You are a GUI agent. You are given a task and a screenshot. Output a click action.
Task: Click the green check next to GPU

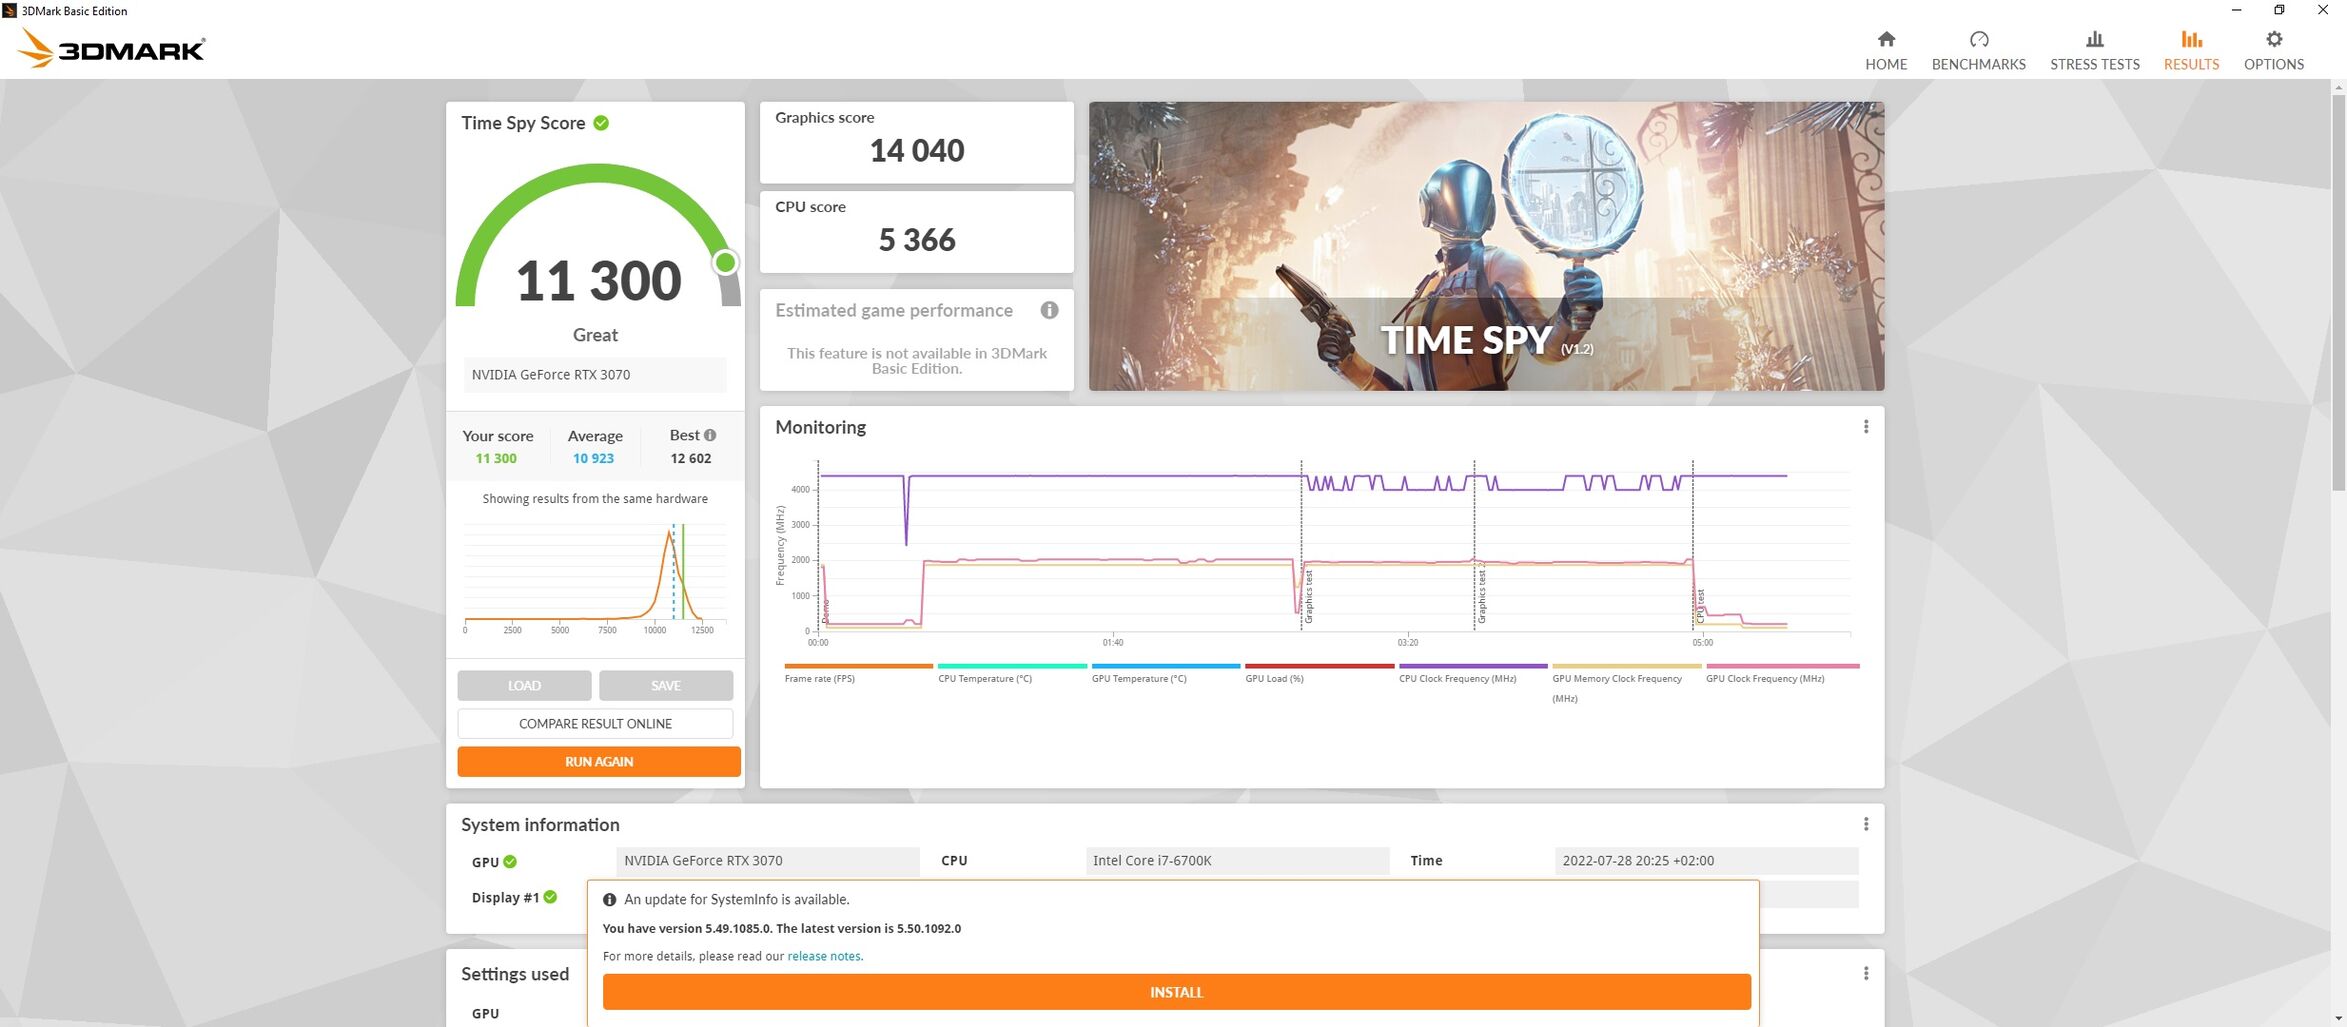510,862
